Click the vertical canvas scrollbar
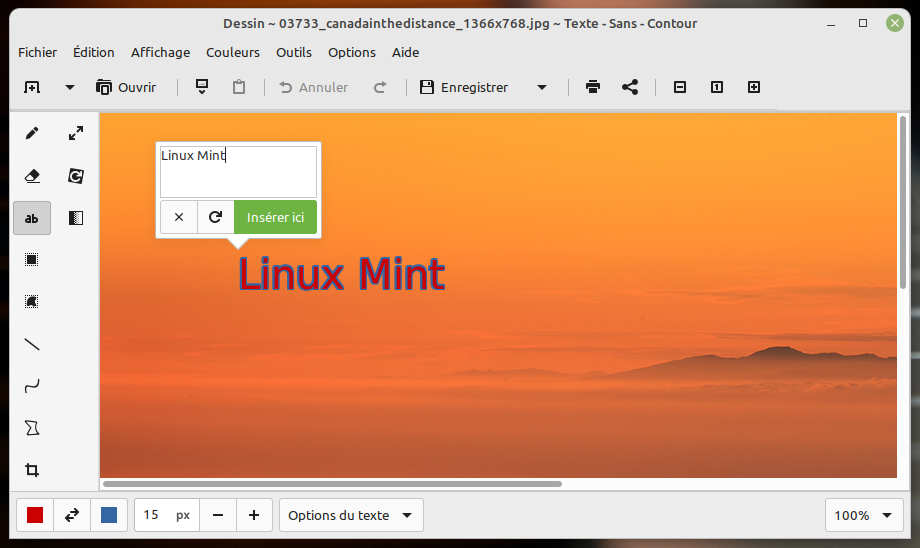 click(x=903, y=202)
